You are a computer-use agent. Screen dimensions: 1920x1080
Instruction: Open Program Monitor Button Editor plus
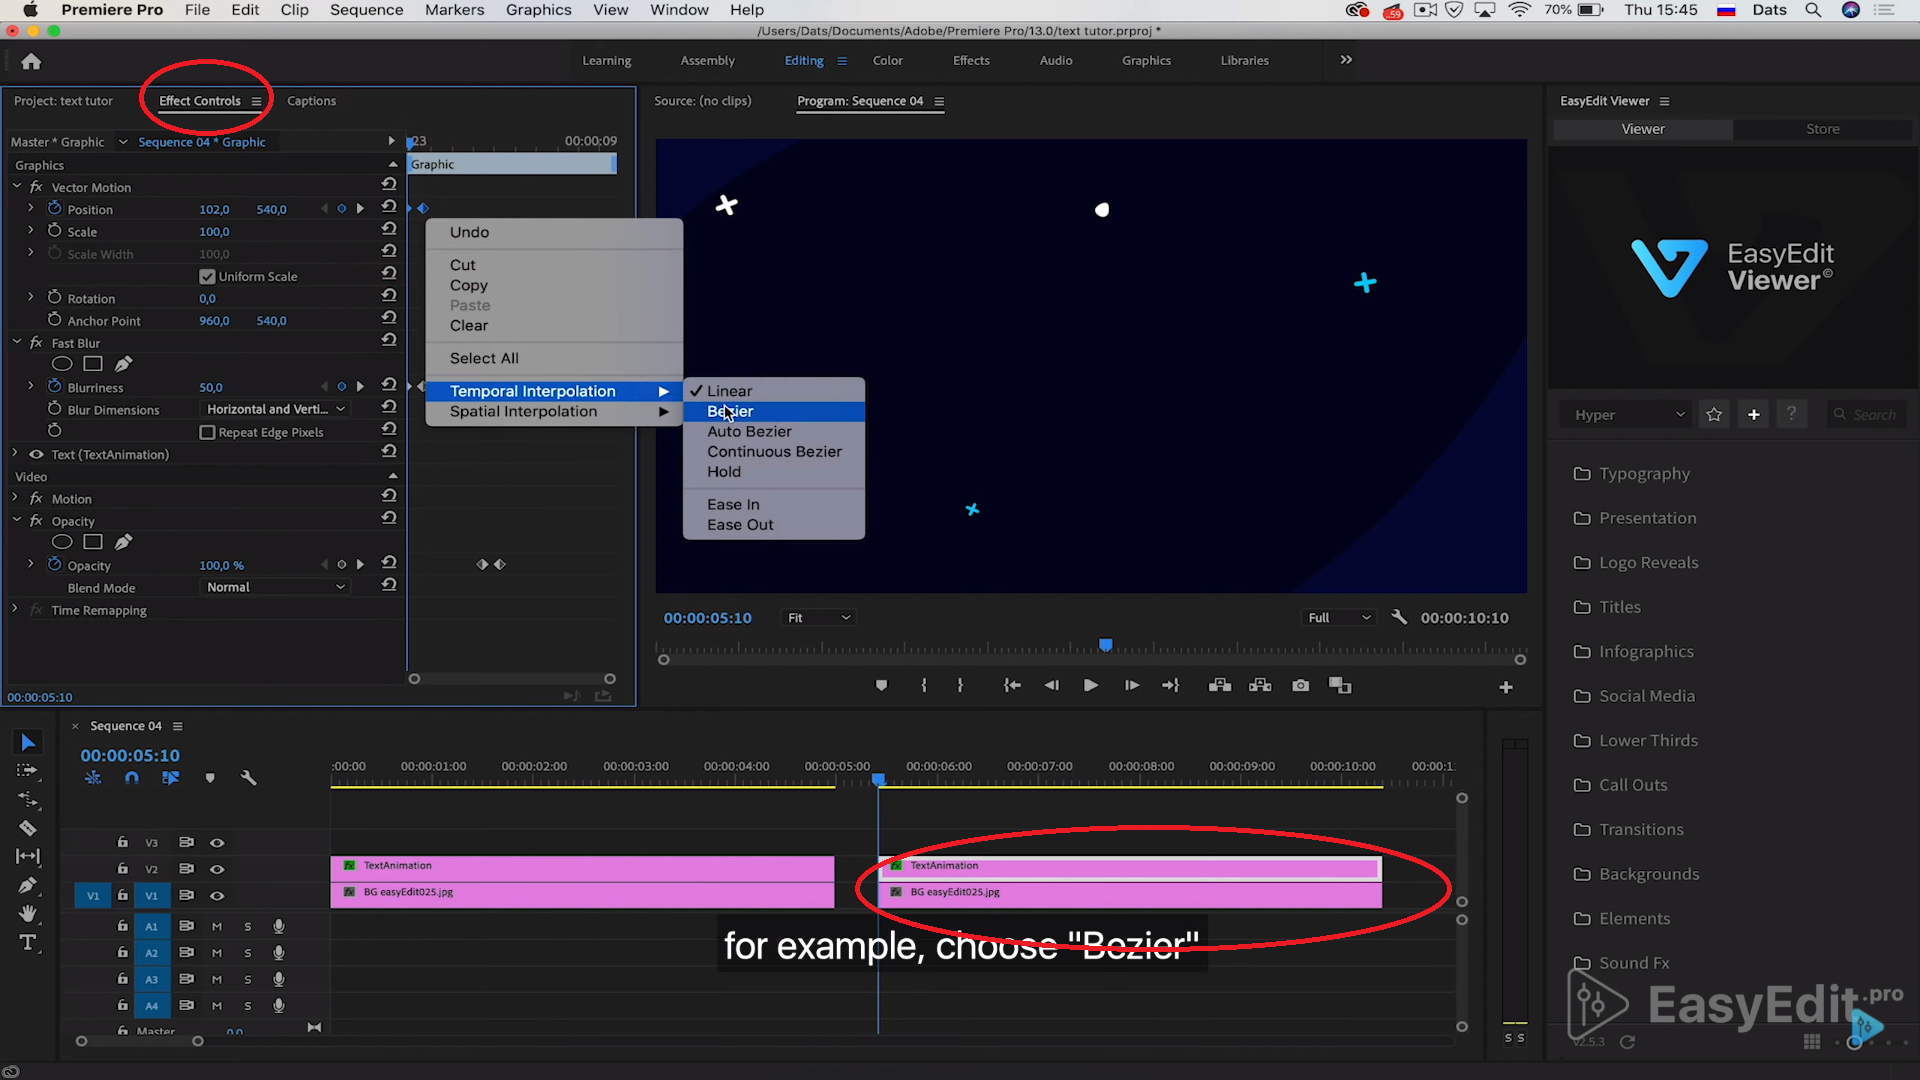coord(1506,687)
